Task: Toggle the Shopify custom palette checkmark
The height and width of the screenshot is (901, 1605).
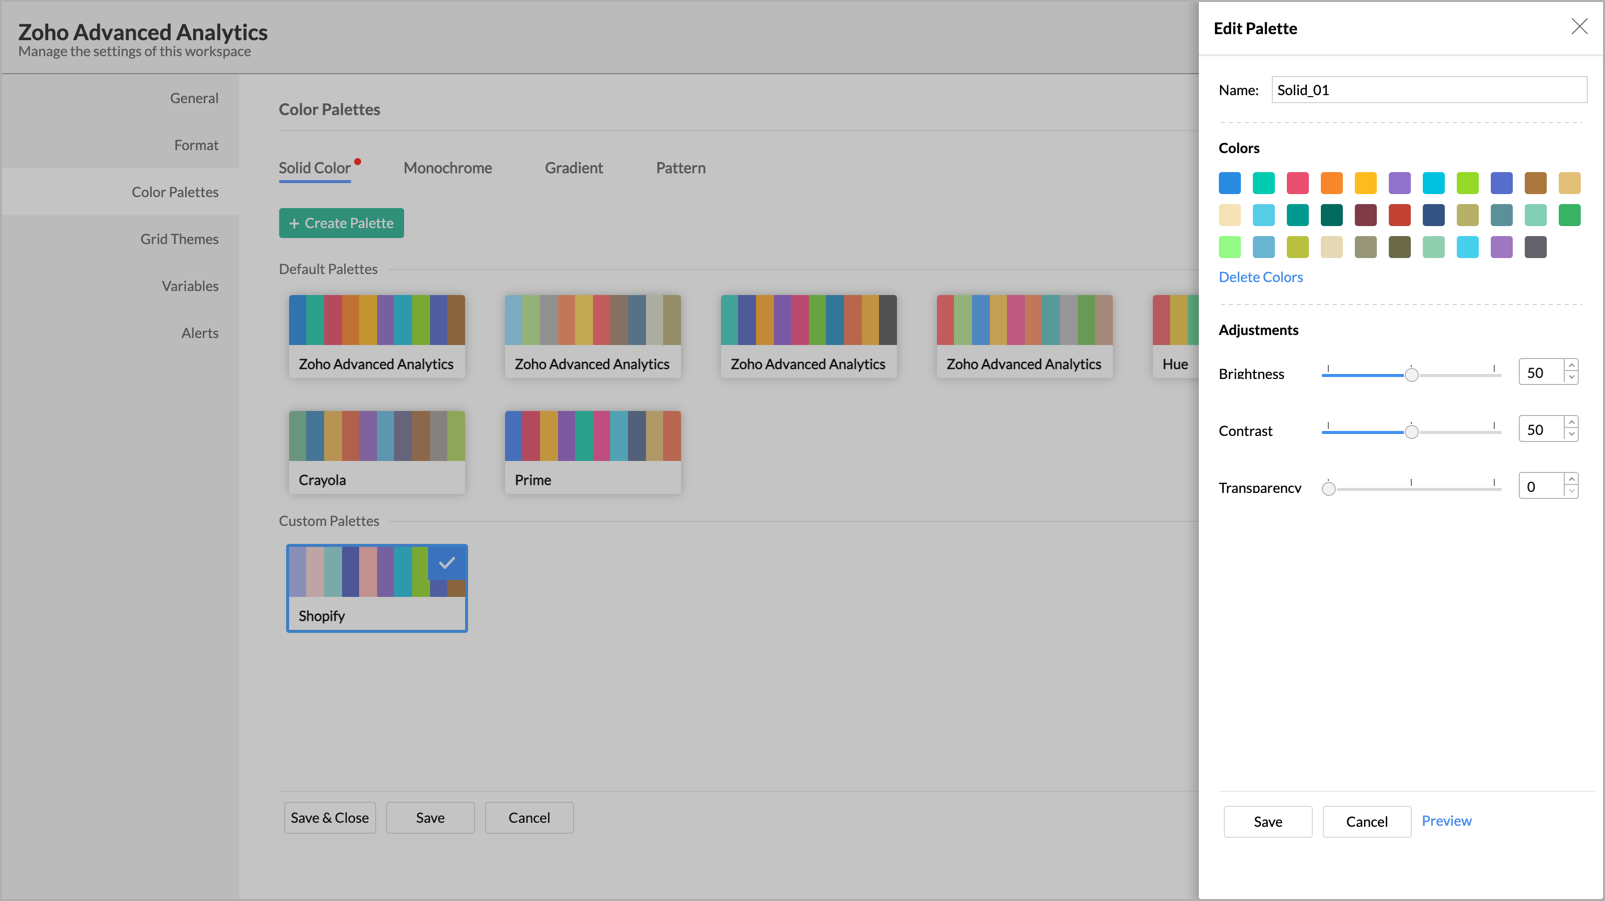Action: point(447,563)
